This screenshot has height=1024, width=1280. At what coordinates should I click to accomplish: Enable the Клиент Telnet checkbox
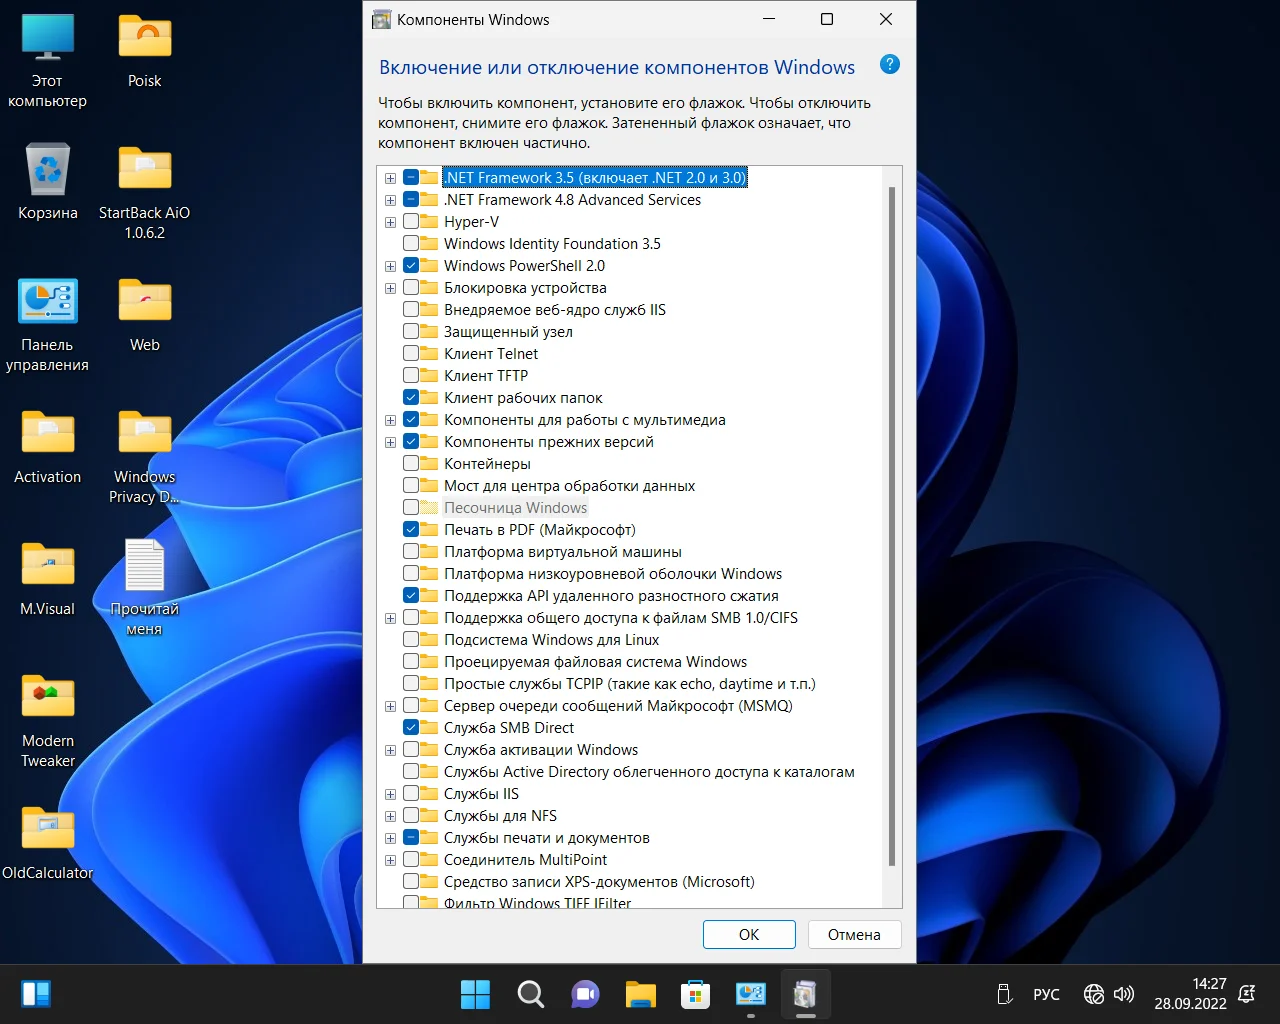point(411,354)
